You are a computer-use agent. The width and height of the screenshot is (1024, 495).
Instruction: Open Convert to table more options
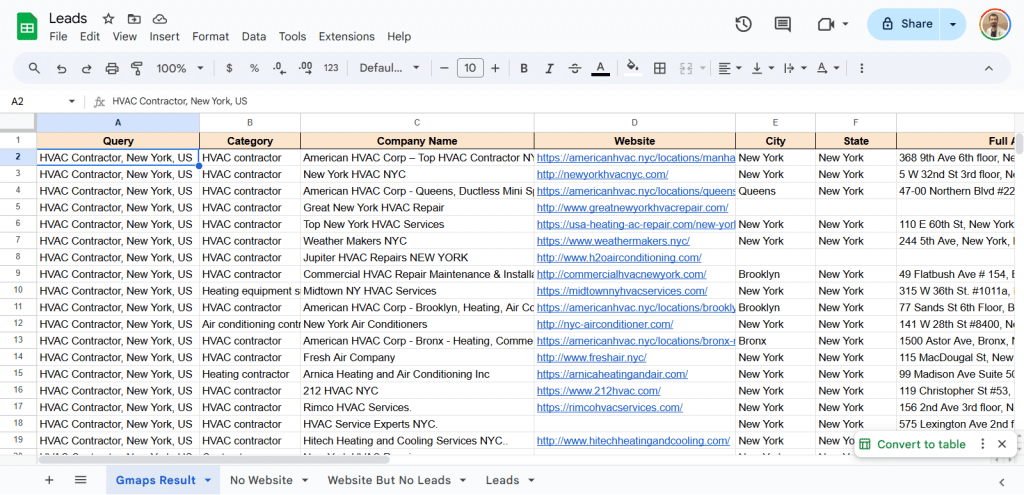(x=982, y=444)
